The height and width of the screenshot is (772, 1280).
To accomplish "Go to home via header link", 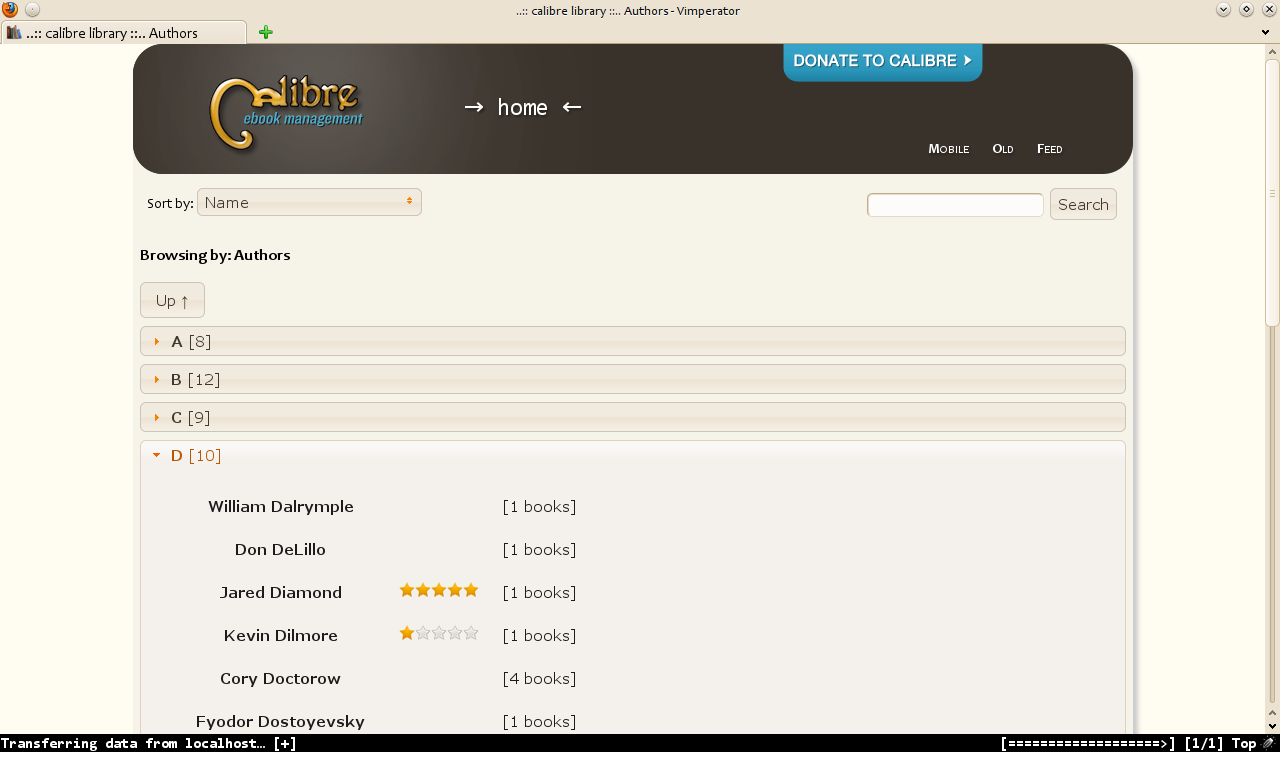I will point(523,107).
